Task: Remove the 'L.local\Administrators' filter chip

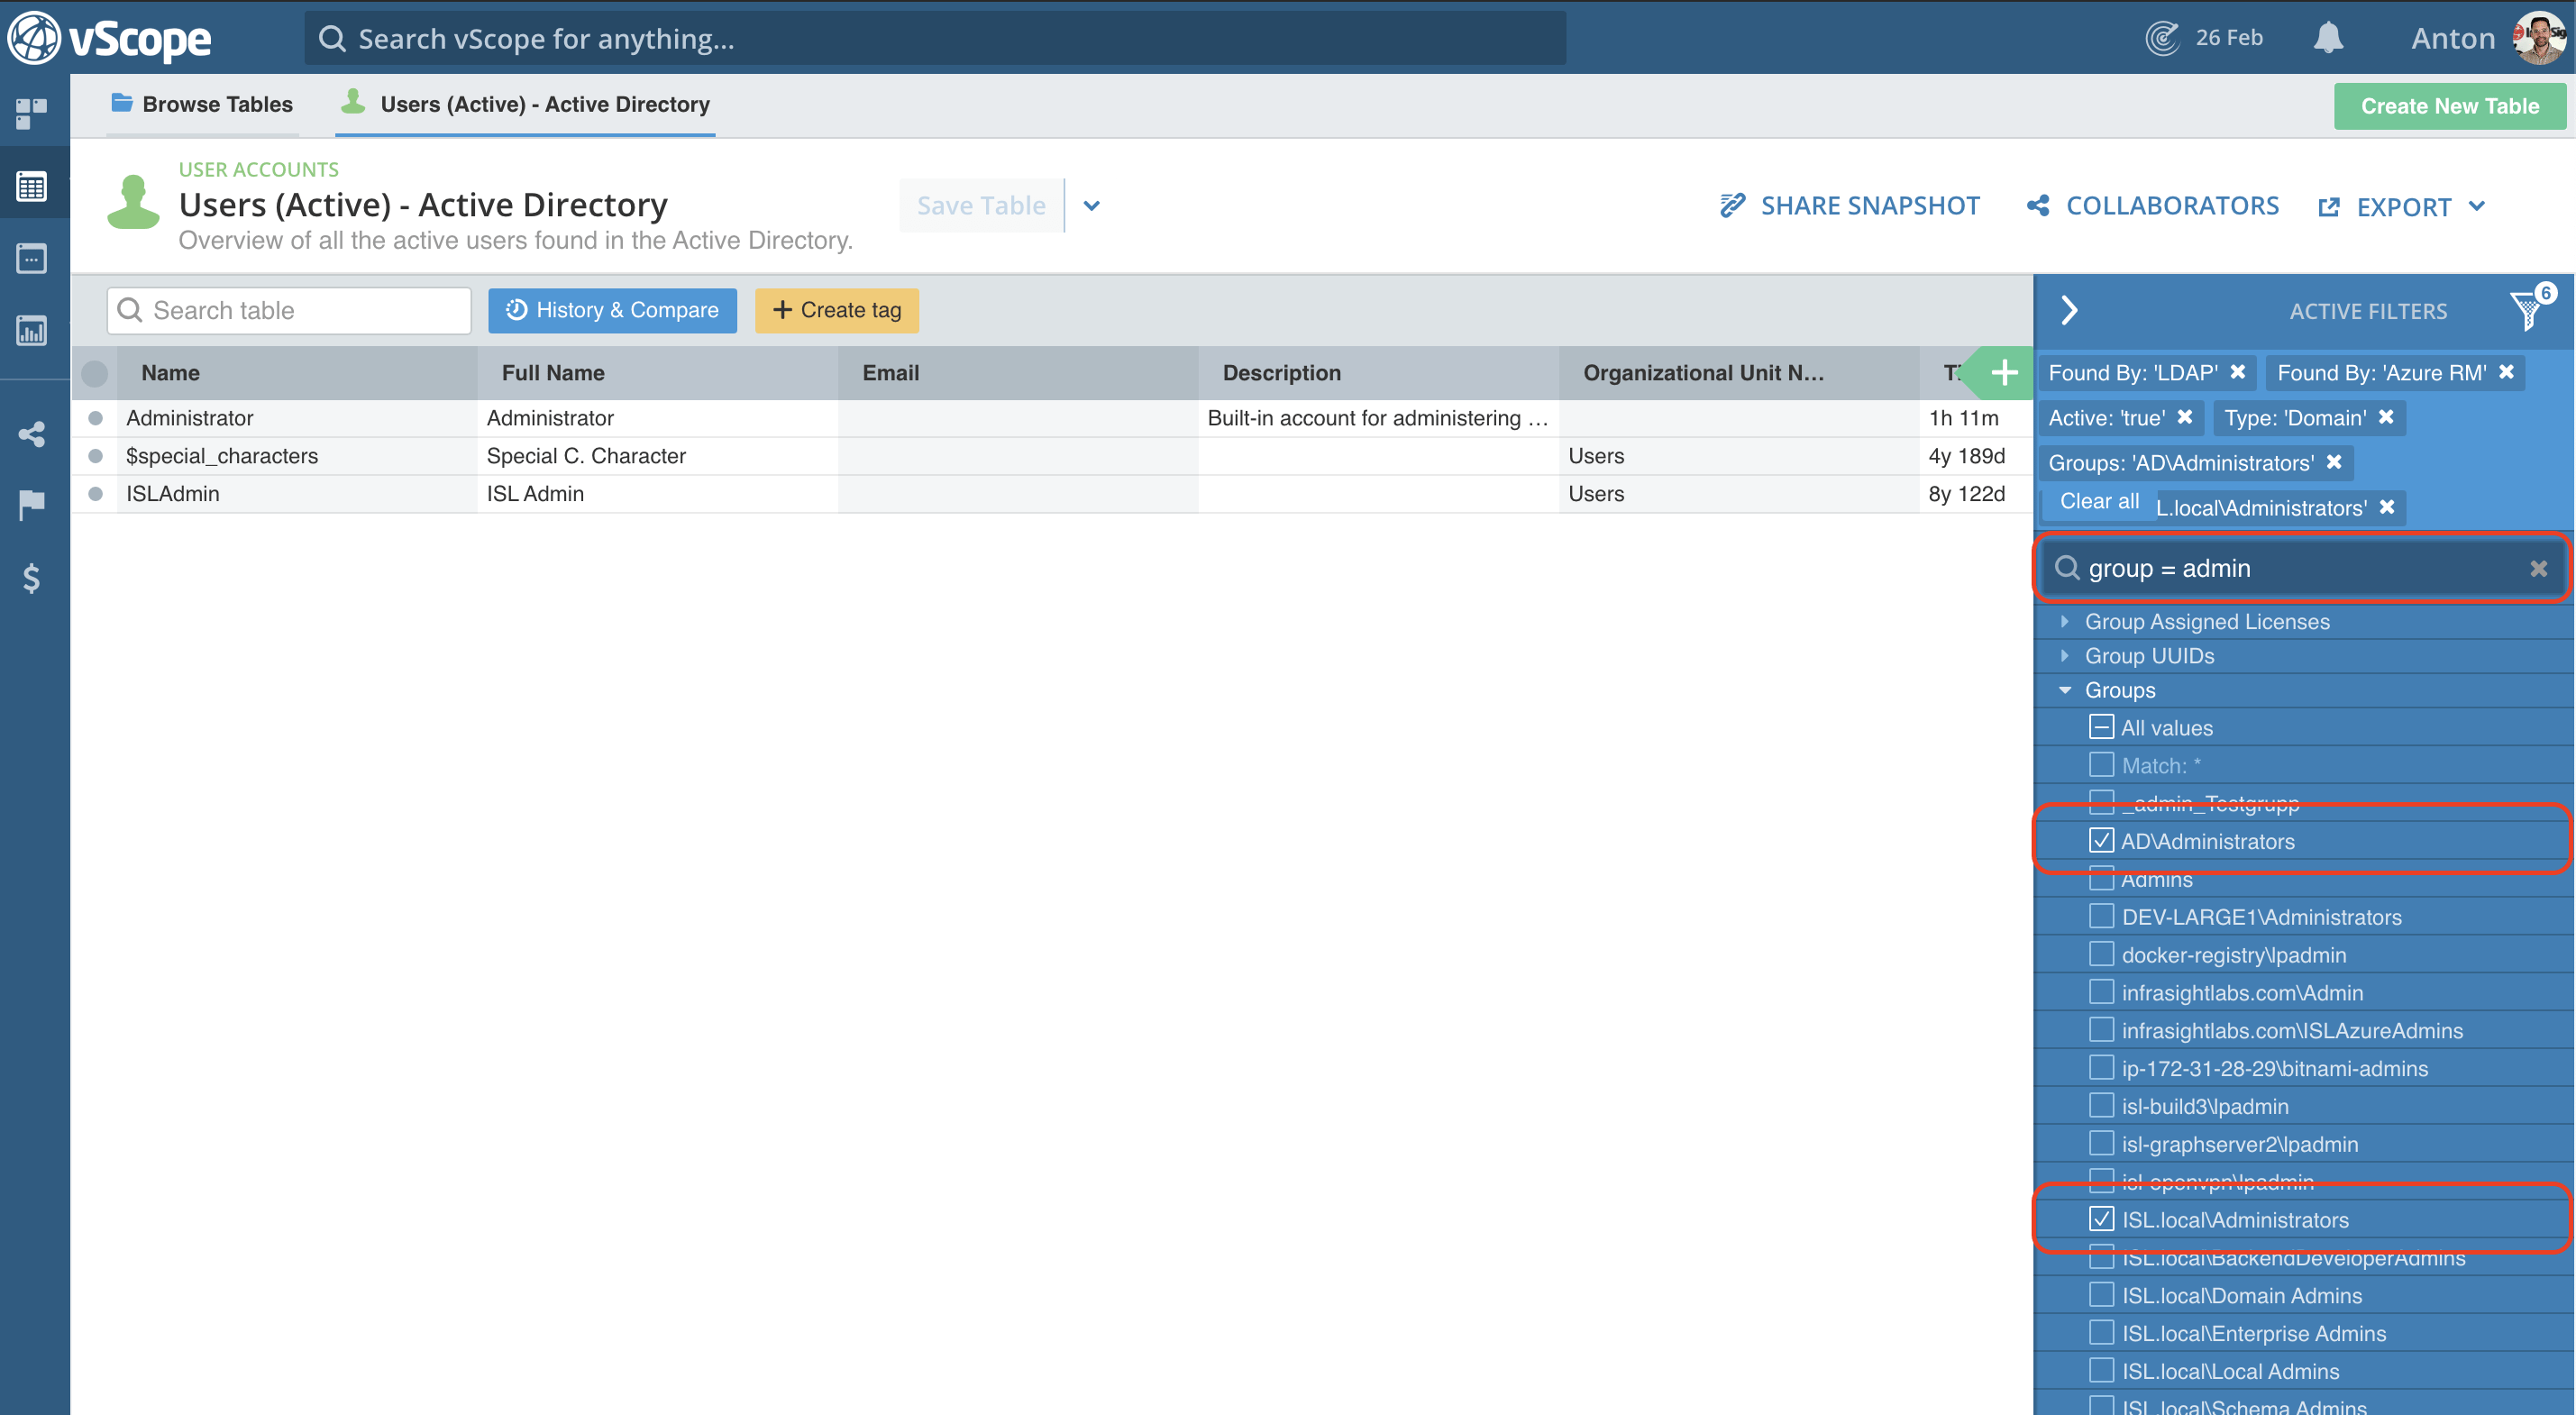Action: click(x=2387, y=507)
